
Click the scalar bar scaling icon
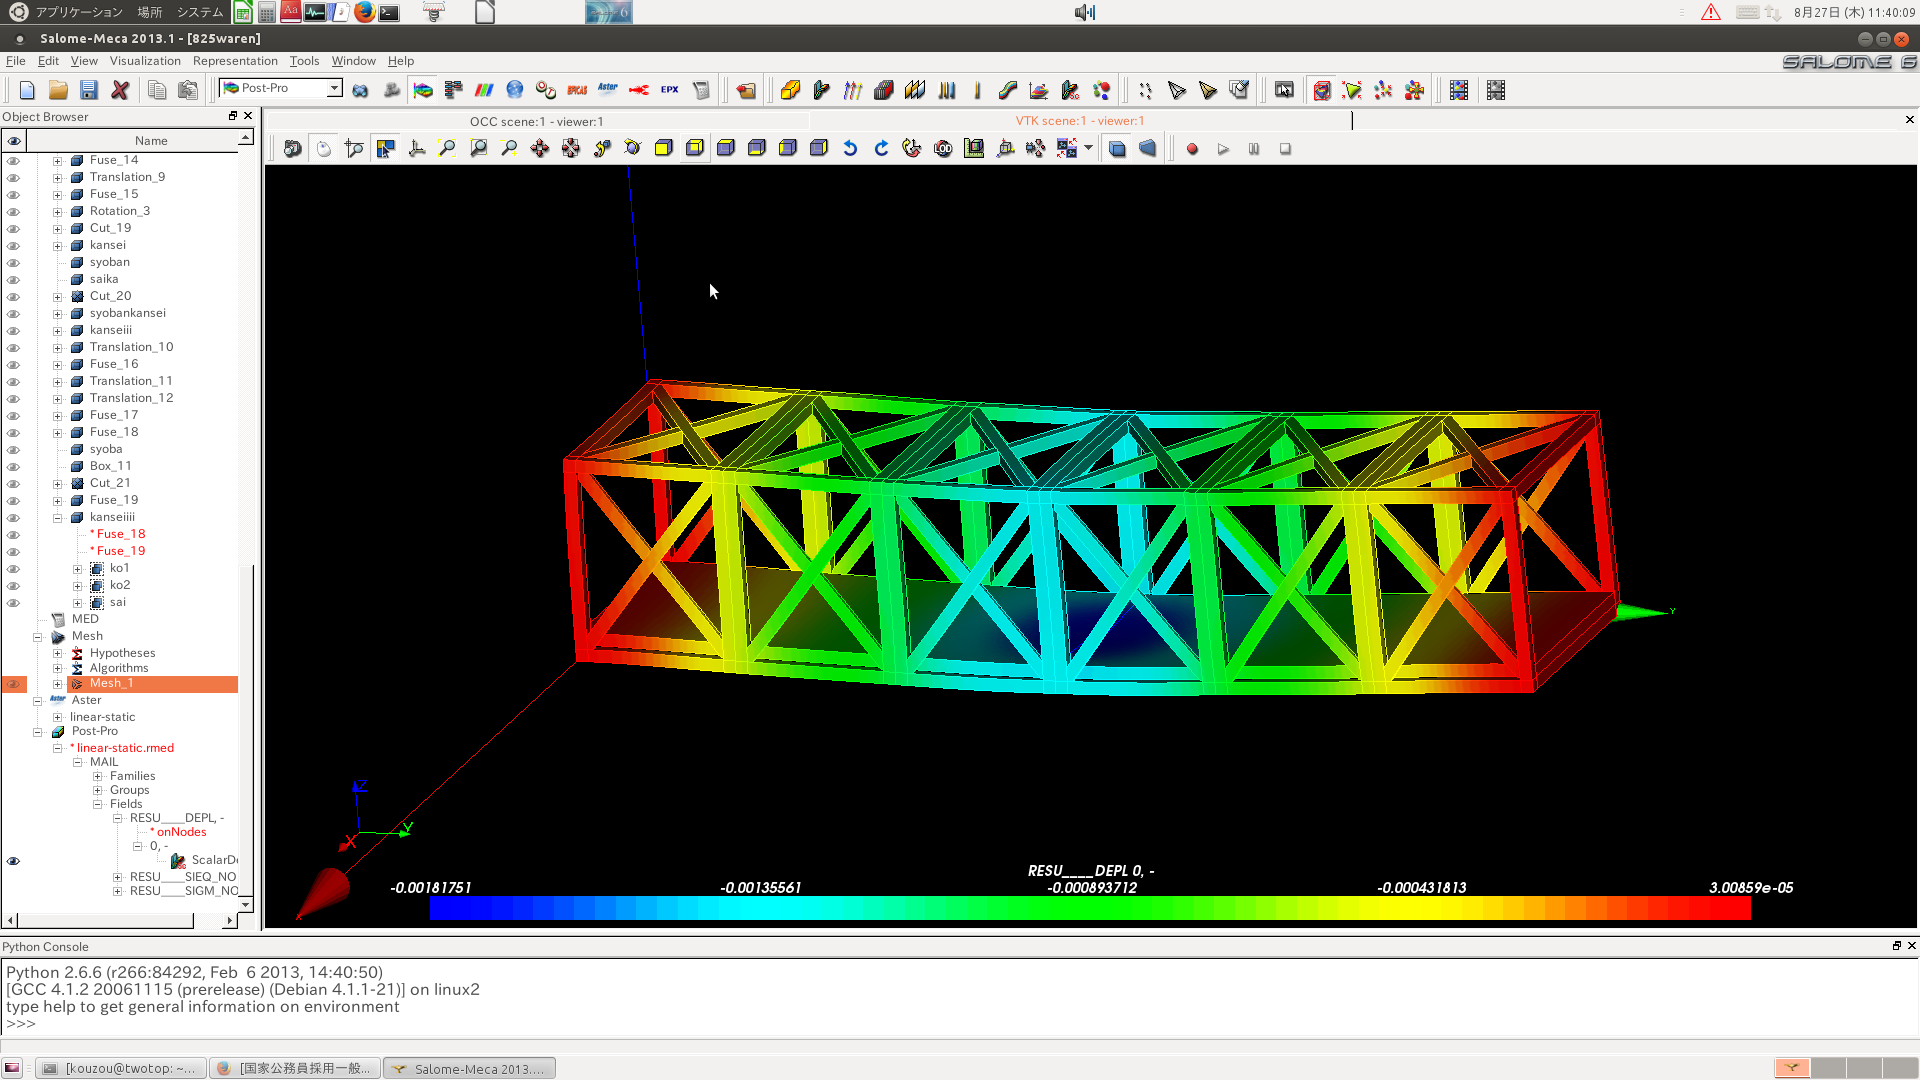point(974,148)
